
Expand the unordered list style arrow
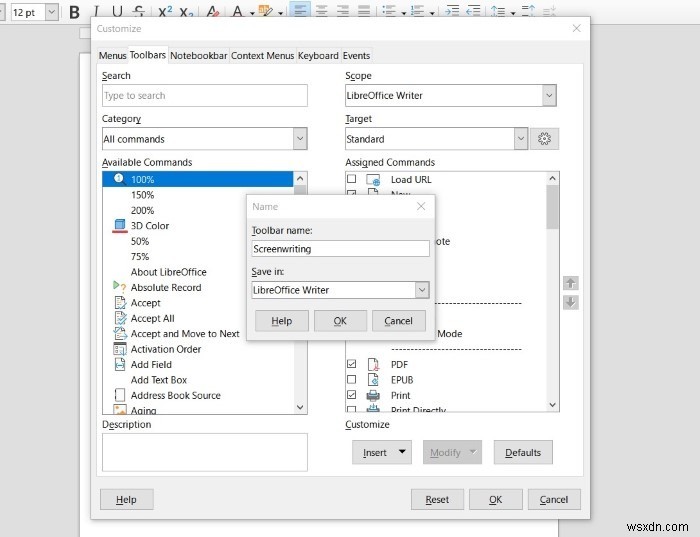pyautogui.click(x=404, y=13)
